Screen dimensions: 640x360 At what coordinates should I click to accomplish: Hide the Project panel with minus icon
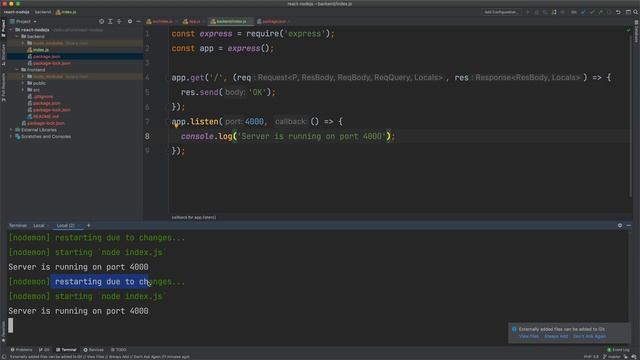(x=138, y=21)
